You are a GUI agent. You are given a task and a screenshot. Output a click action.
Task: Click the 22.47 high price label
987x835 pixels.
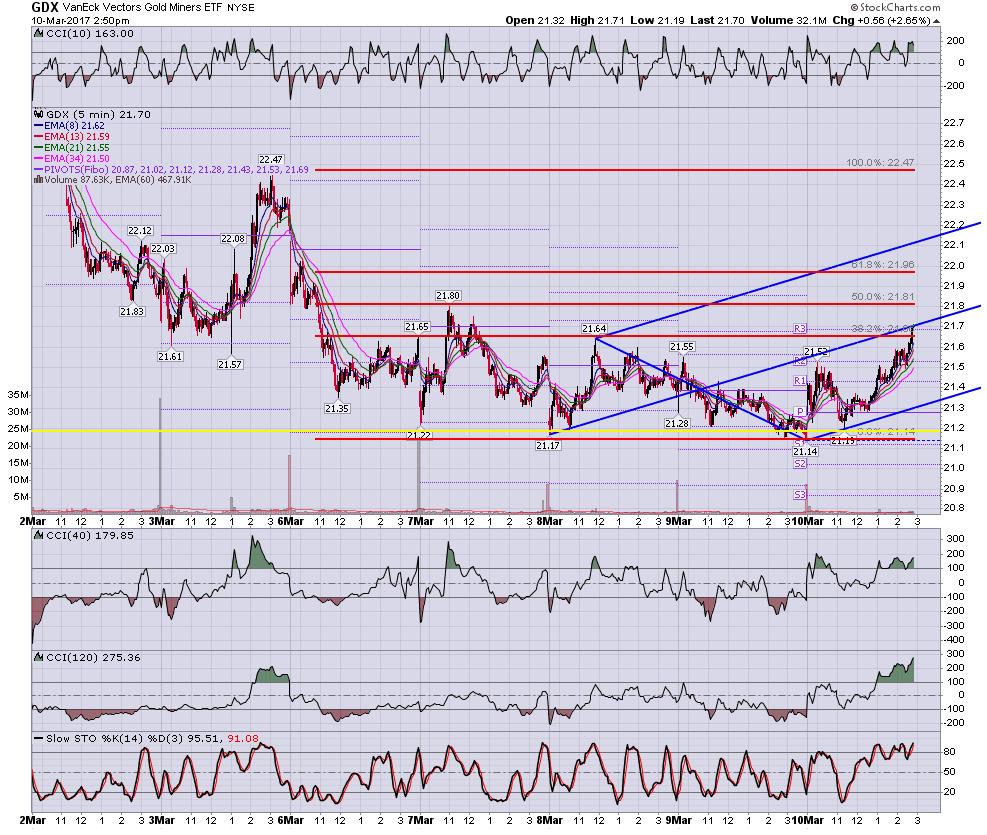[x=271, y=160]
